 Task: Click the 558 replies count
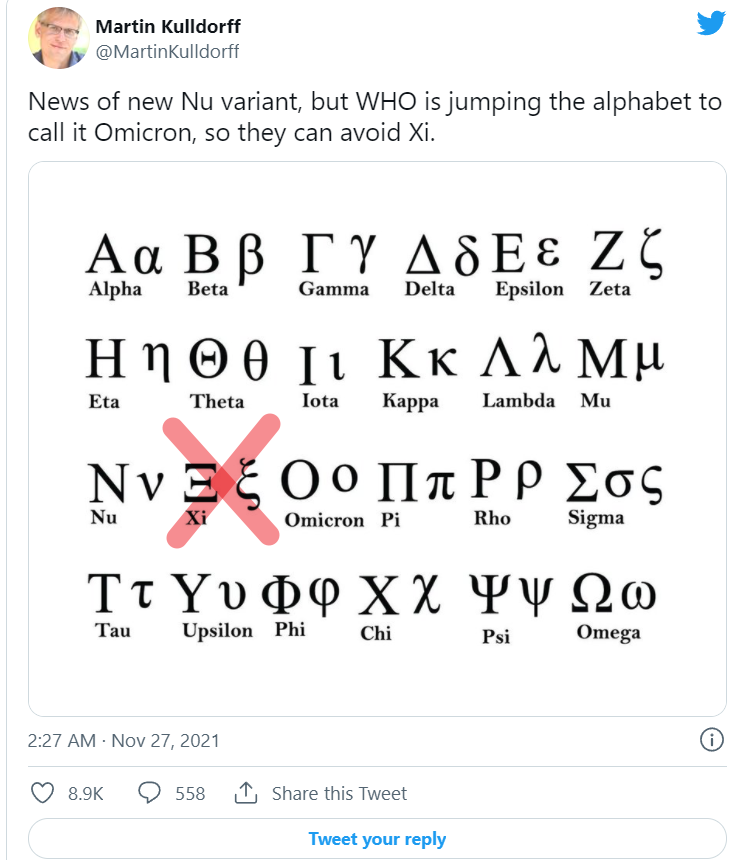[x=190, y=793]
